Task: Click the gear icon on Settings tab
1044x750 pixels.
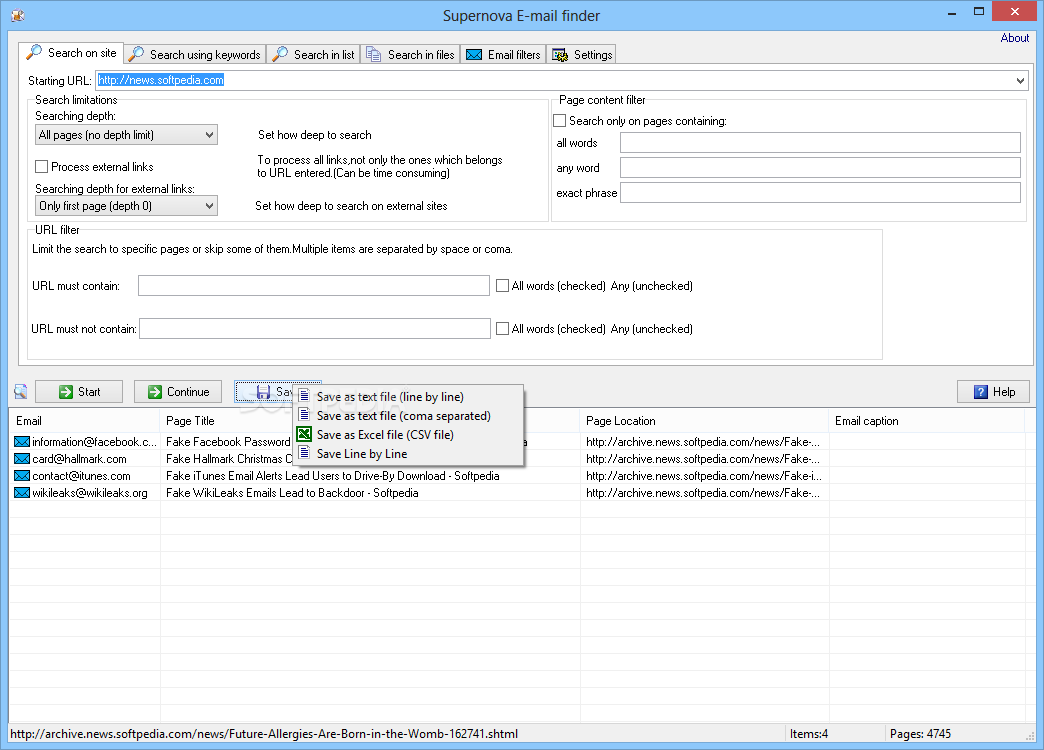Action: click(x=560, y=55)
